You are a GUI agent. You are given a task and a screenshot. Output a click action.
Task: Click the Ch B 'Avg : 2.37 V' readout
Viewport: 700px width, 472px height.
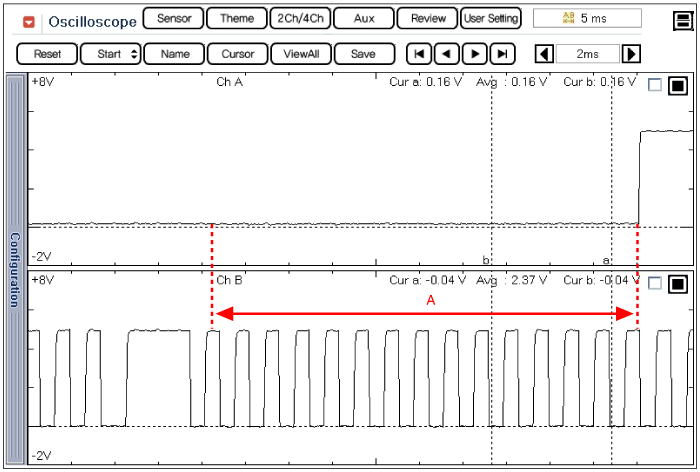(x=512, y=280)
